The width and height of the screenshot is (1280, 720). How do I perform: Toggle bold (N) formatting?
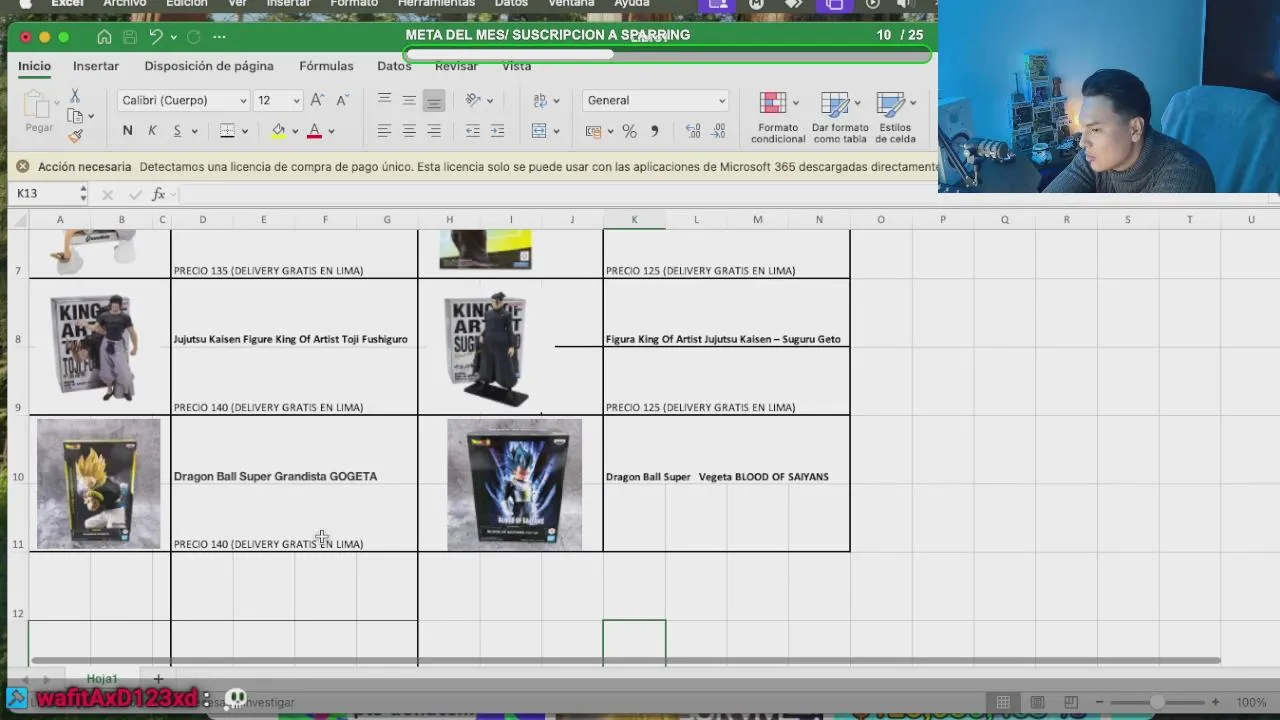pyautogui.click(x=127, y=131)
